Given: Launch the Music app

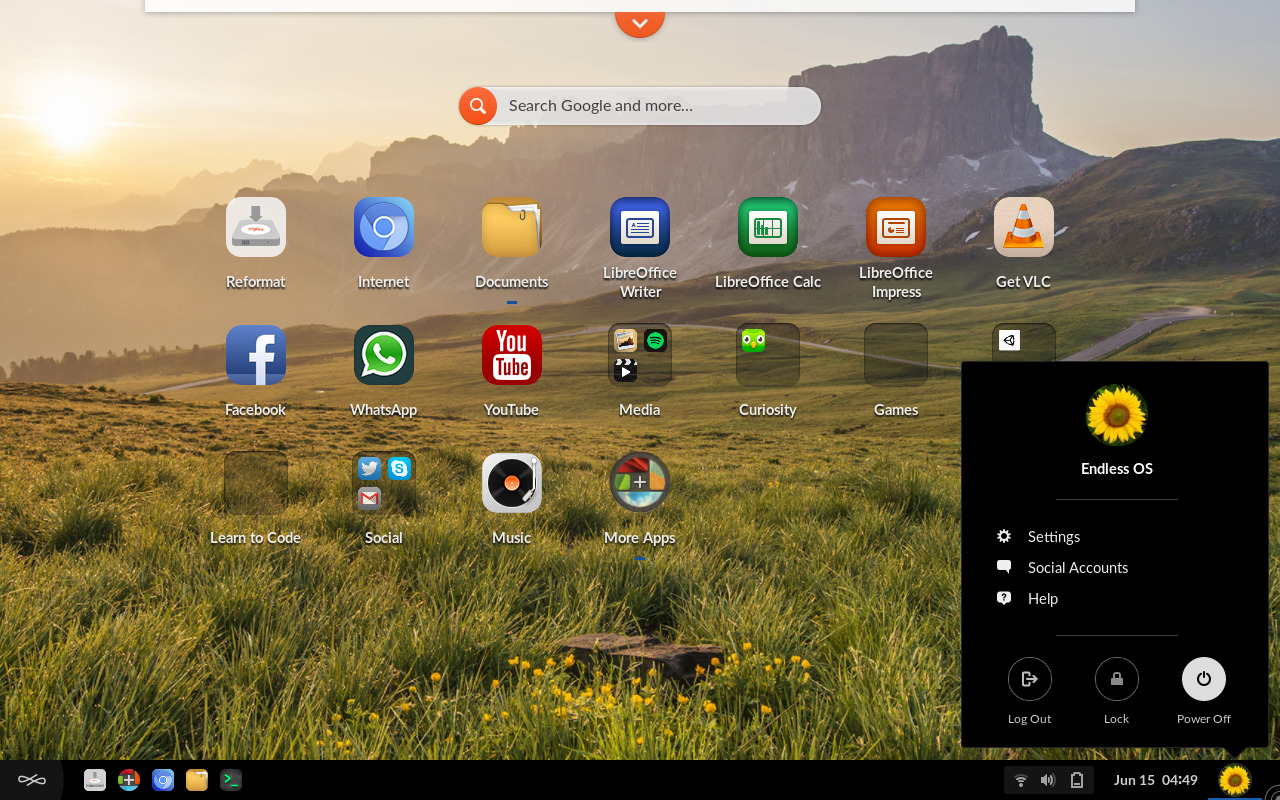Looking at the screenshot, I should click(x=512, y=484).
